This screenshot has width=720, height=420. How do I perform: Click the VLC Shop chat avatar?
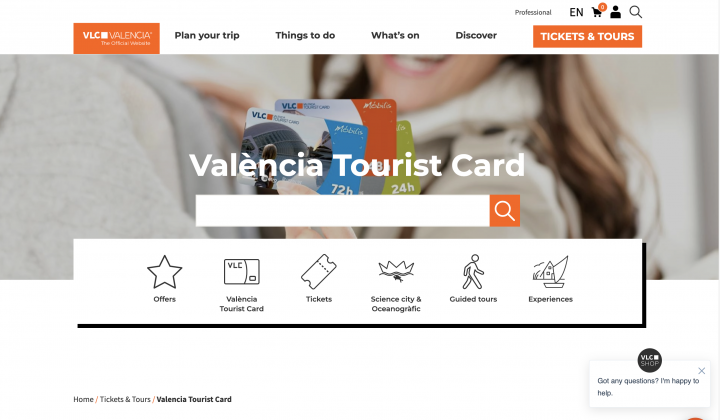(x=649, y=360)
